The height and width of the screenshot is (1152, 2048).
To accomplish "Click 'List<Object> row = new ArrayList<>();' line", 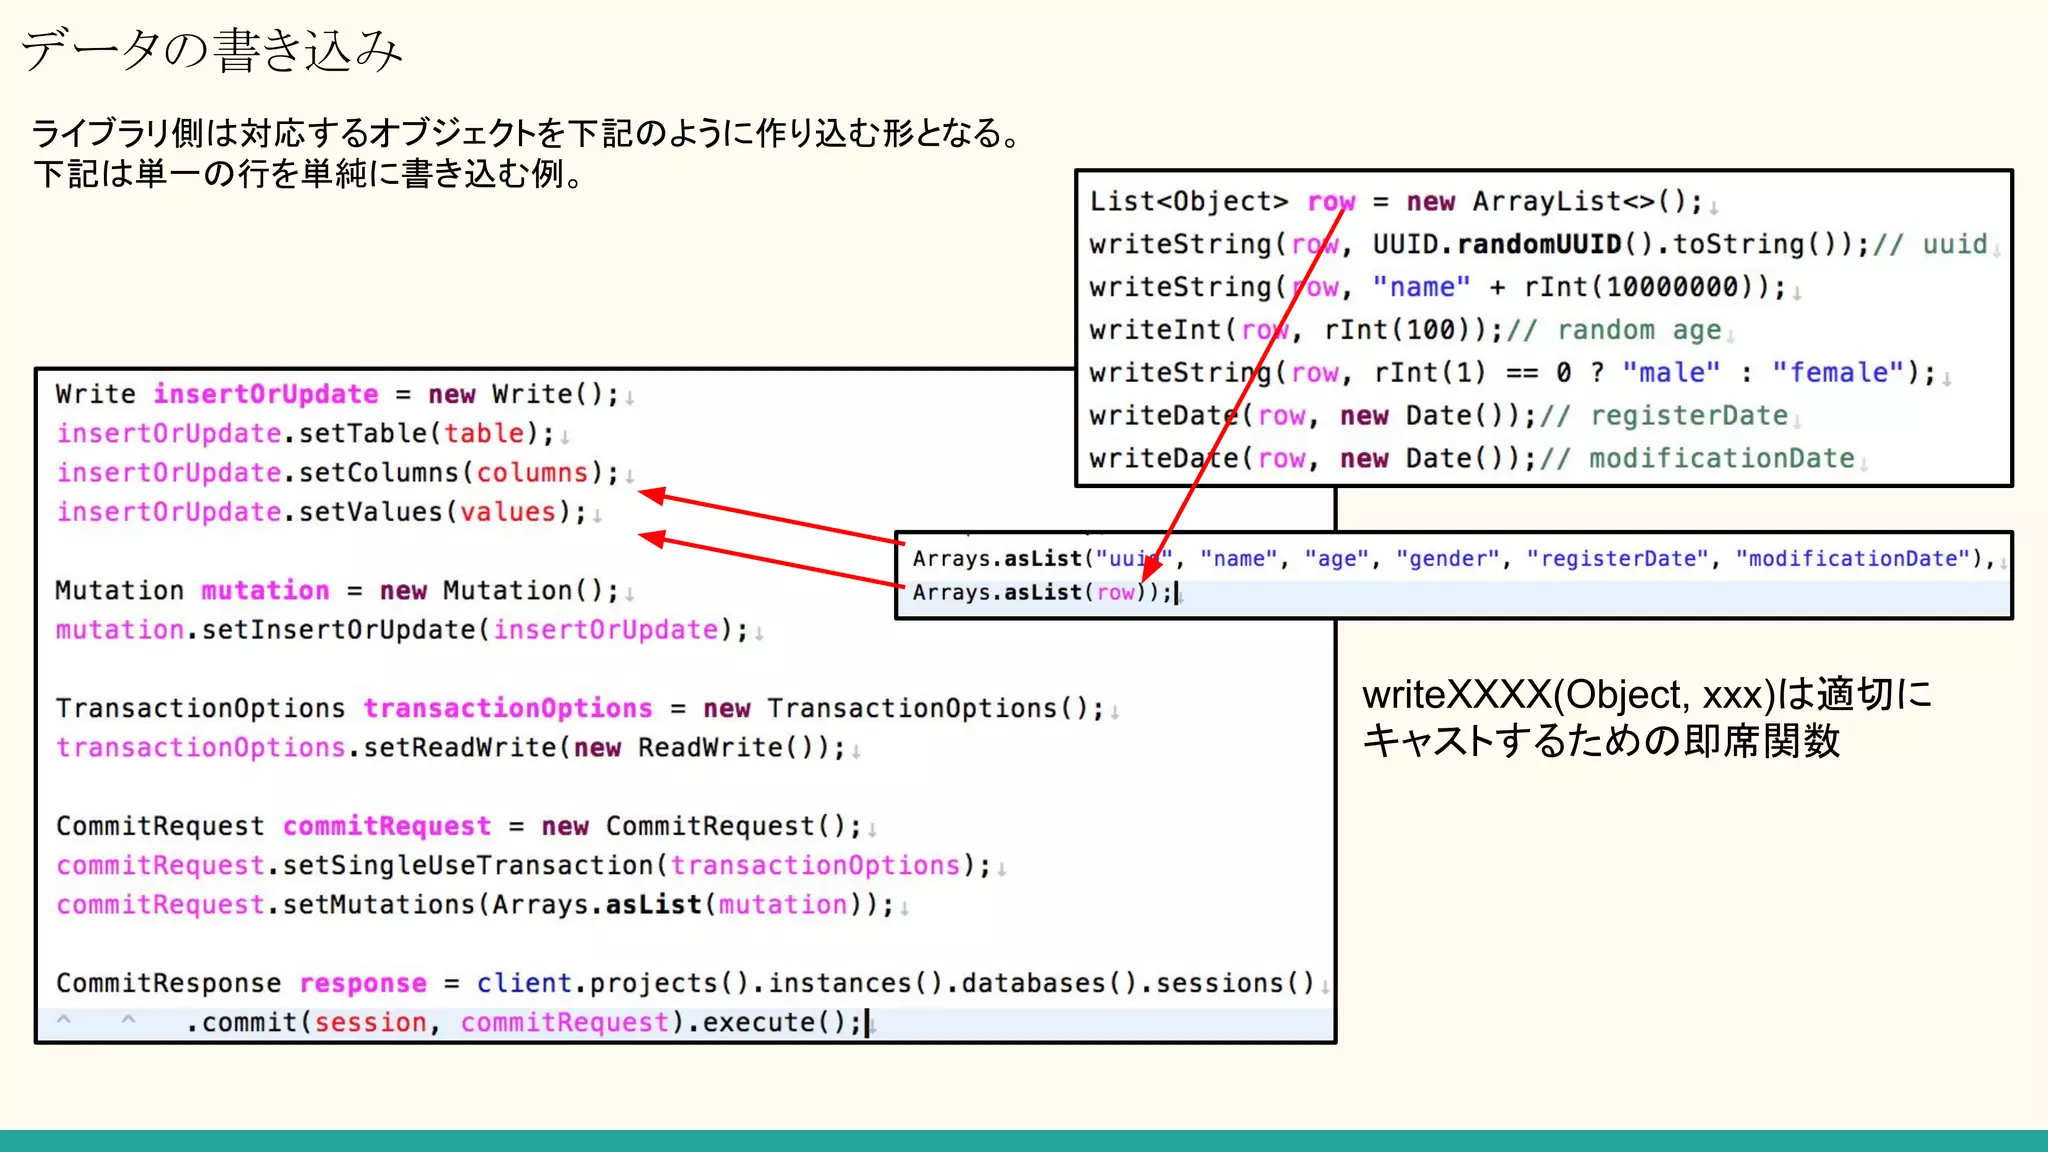I will 1396,201.
